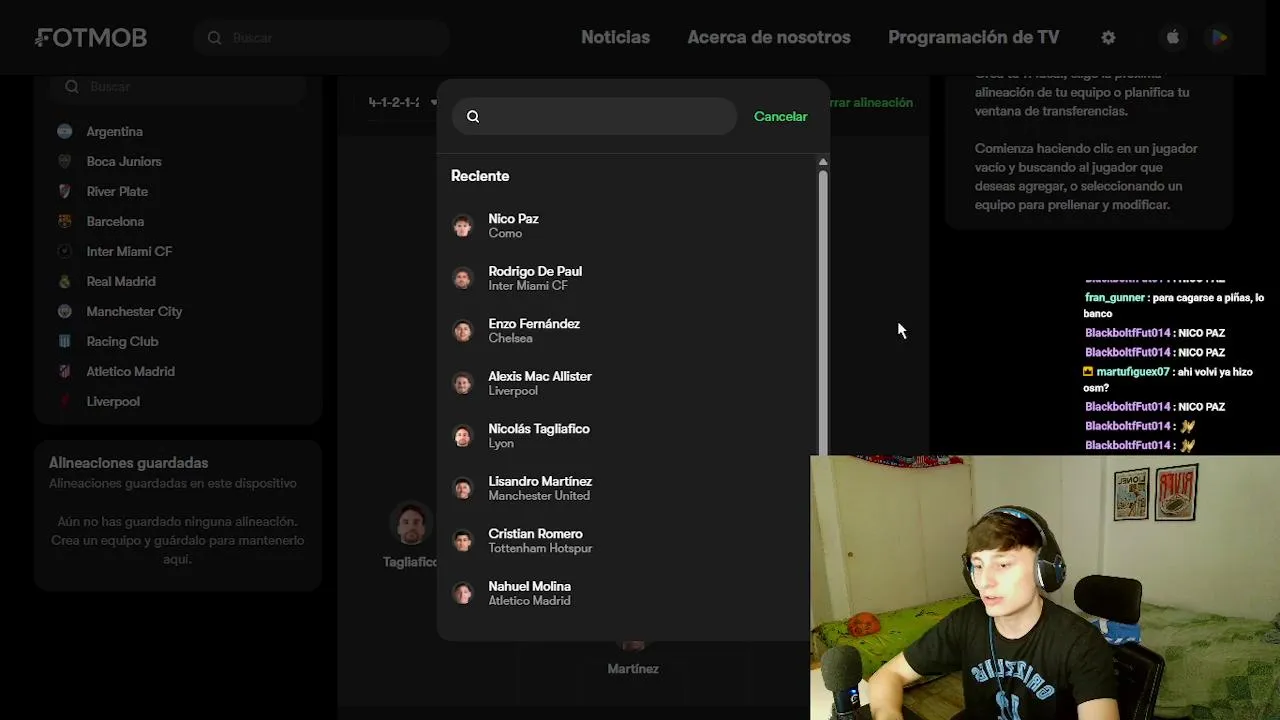1280x720 pixels.
Task: Click the Boca Juniors crest icon
Action: point(65,161)
